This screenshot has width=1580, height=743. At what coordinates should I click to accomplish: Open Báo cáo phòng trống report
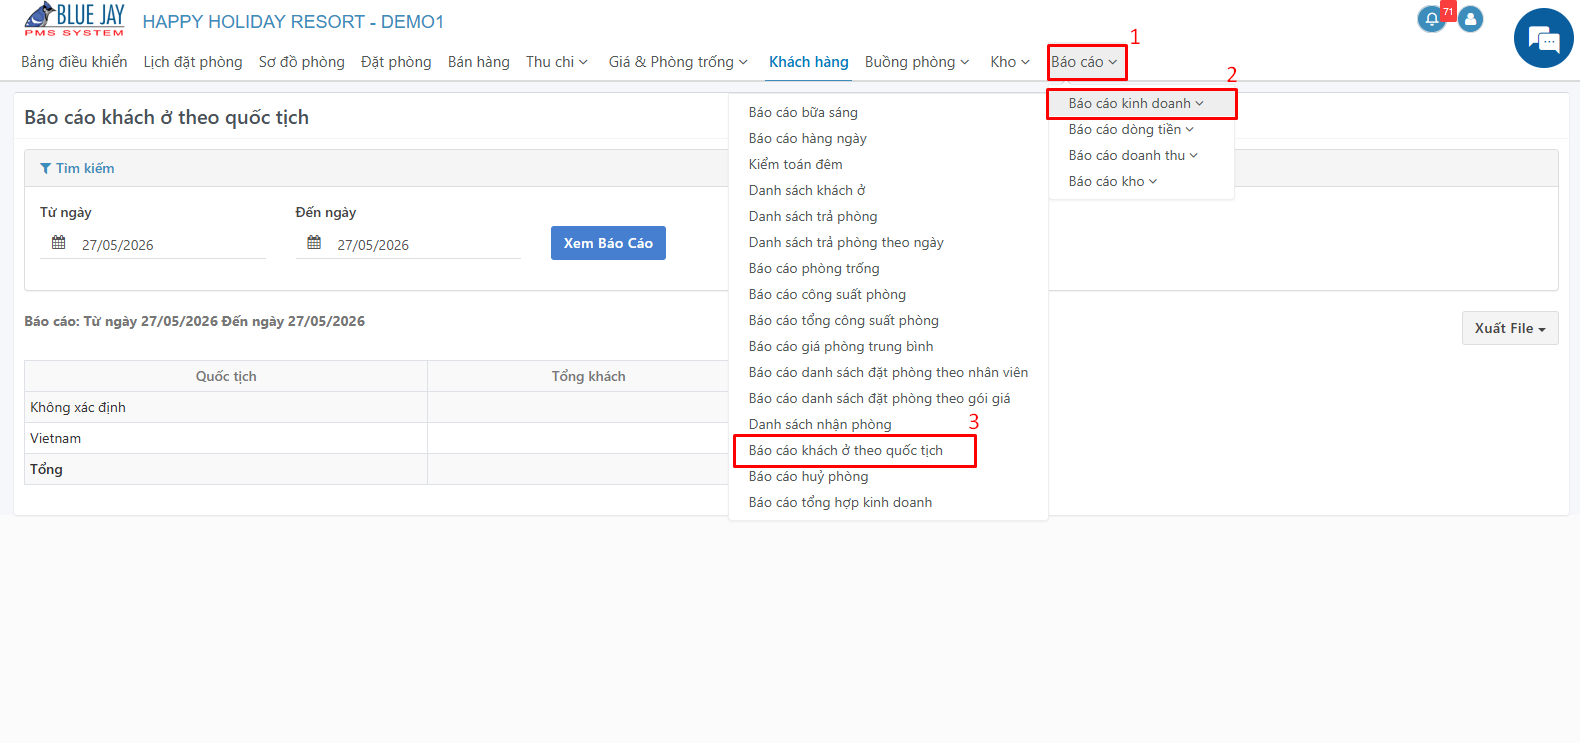tap(814, 268)
